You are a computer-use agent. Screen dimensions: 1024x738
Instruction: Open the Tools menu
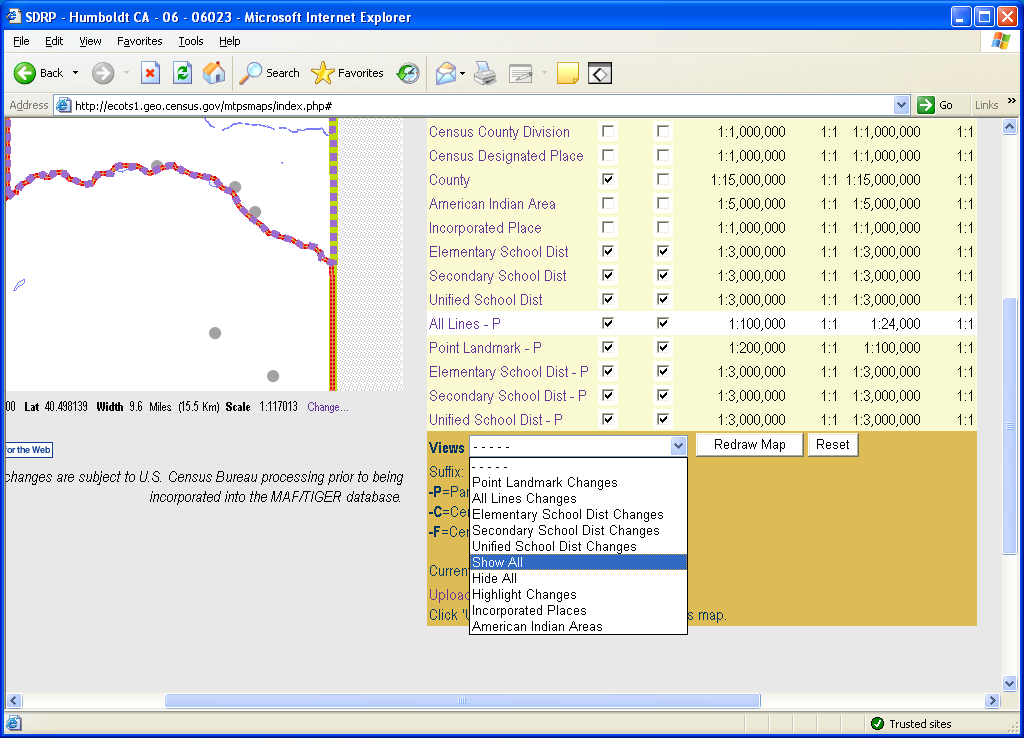[x=190, y=41]
